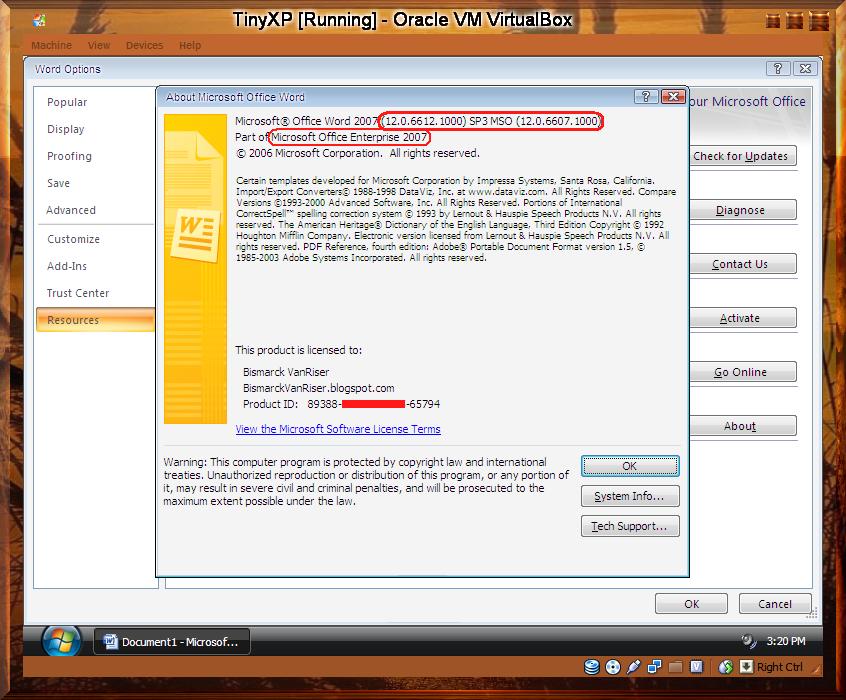The image size is (846, 700).
Task: Click the sound tray icon beside the clock
Action: pyautogui.click(x=749, y=641)
